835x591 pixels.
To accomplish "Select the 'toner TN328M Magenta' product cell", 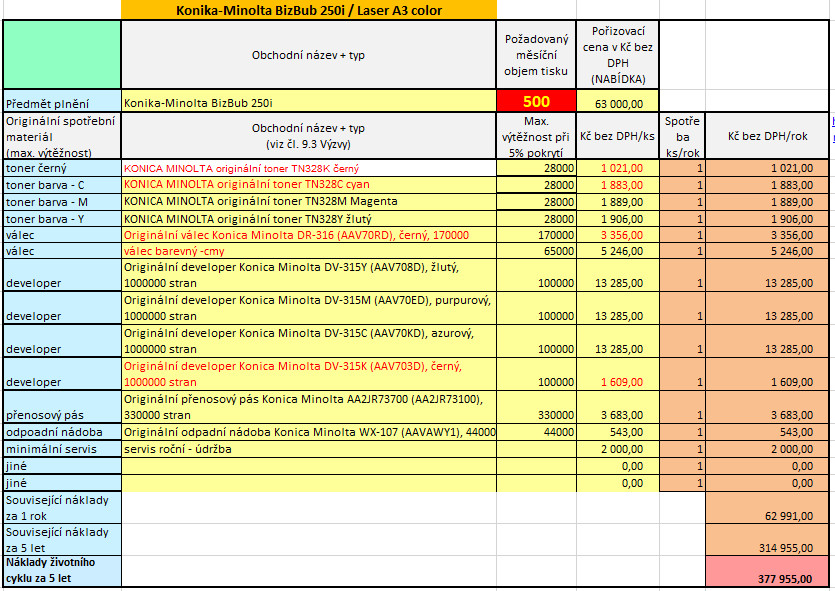I will [x=309, y=202].
